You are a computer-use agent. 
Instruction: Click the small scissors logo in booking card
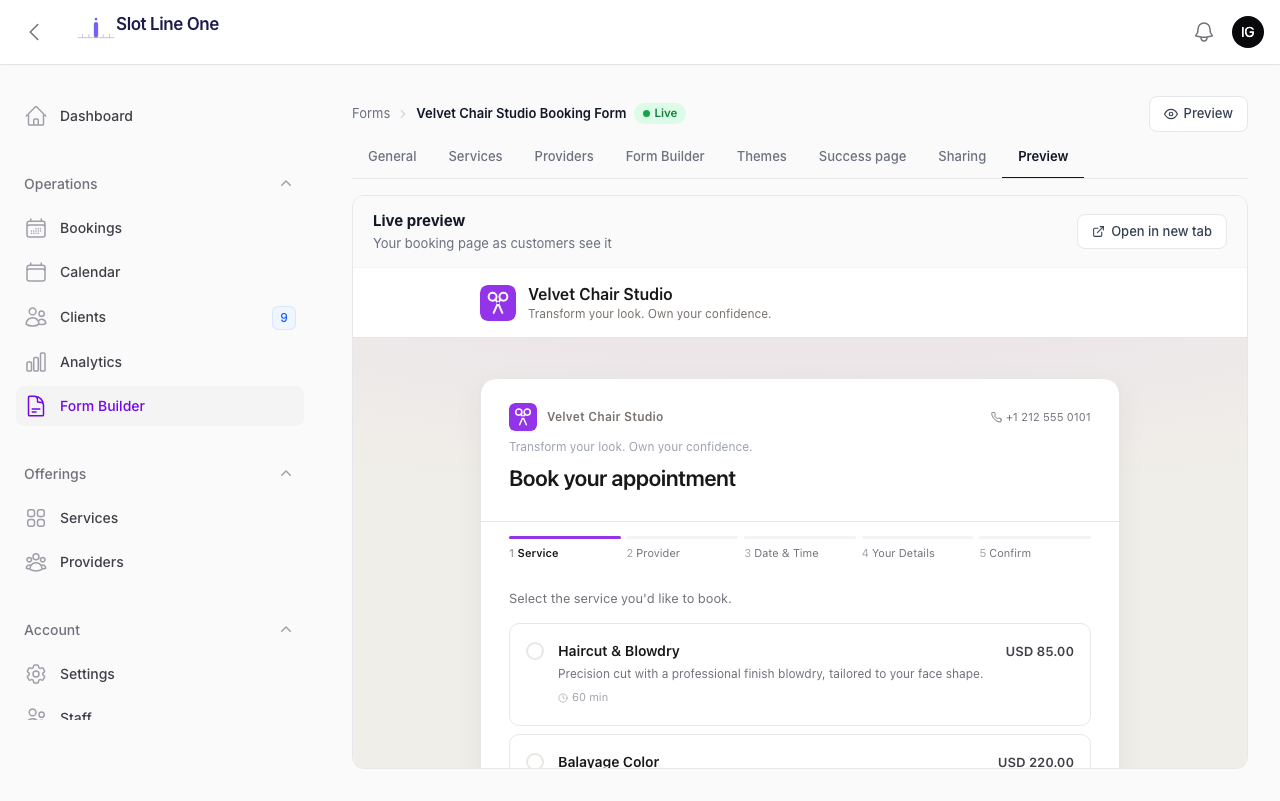pyautogui.click(x=523, y=417)
